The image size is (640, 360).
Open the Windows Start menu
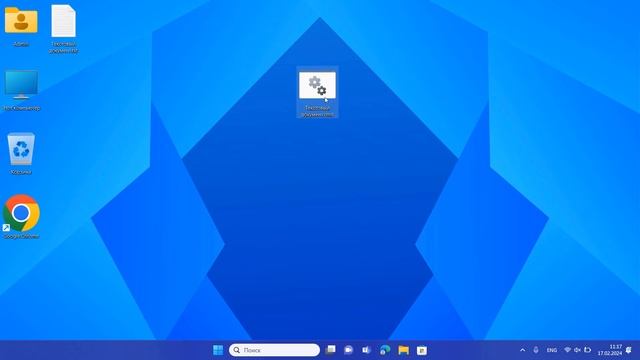tap(218, 350)
